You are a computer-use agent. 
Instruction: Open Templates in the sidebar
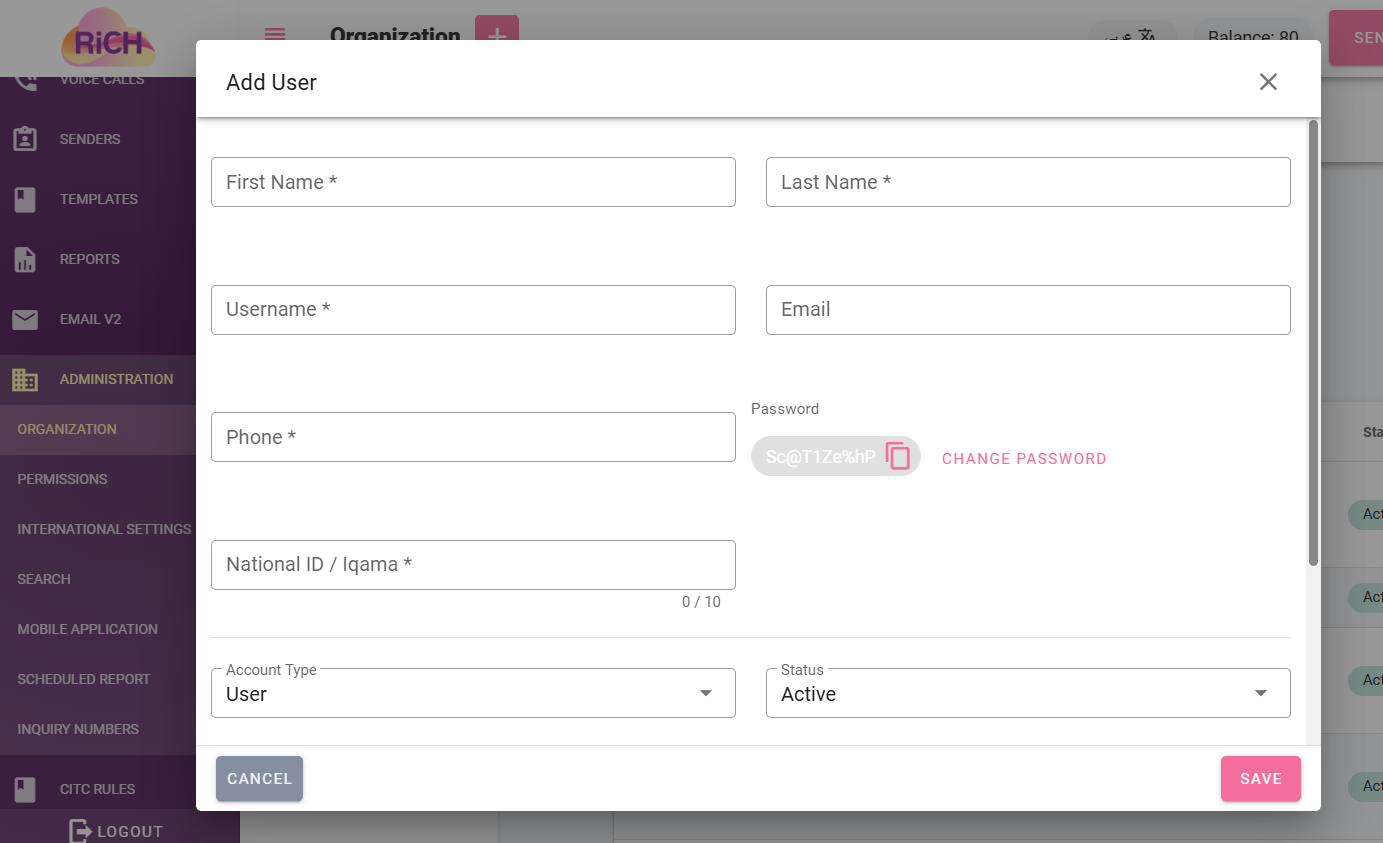pos(98,199)
